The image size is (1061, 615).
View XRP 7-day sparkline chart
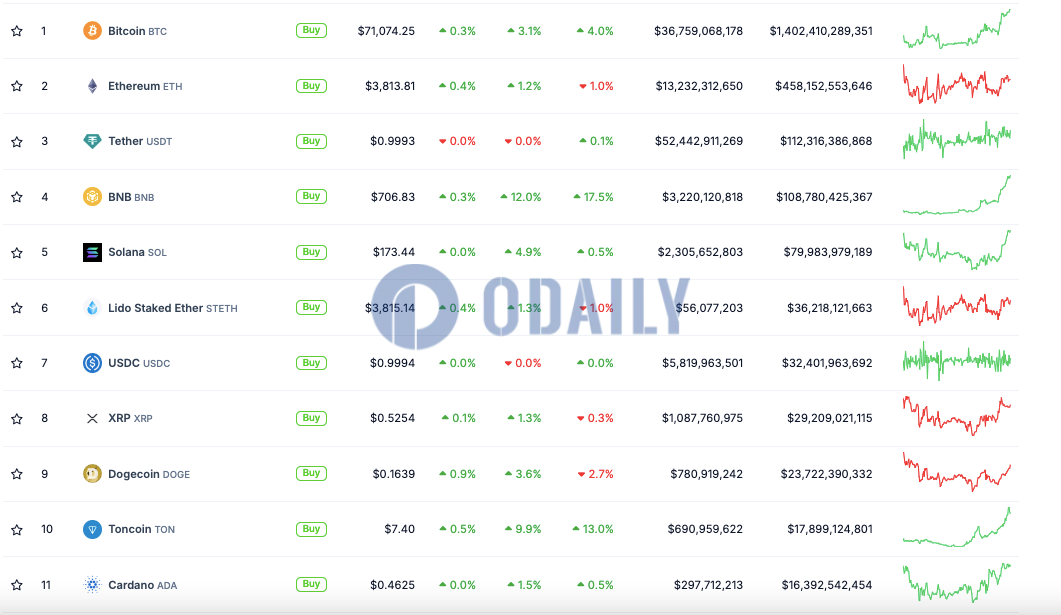tap(957, 416)
